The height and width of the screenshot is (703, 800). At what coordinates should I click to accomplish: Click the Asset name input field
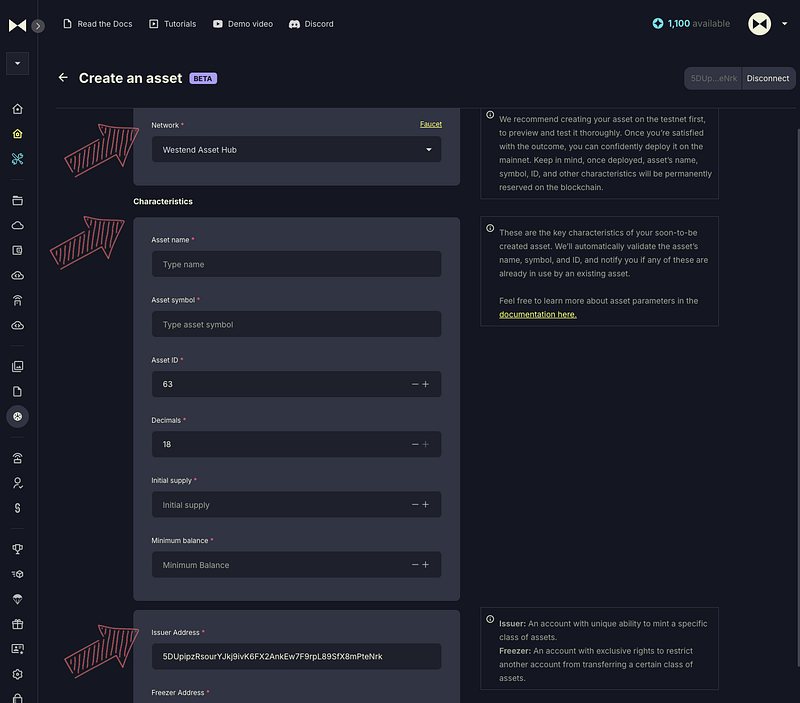point(296,264)
